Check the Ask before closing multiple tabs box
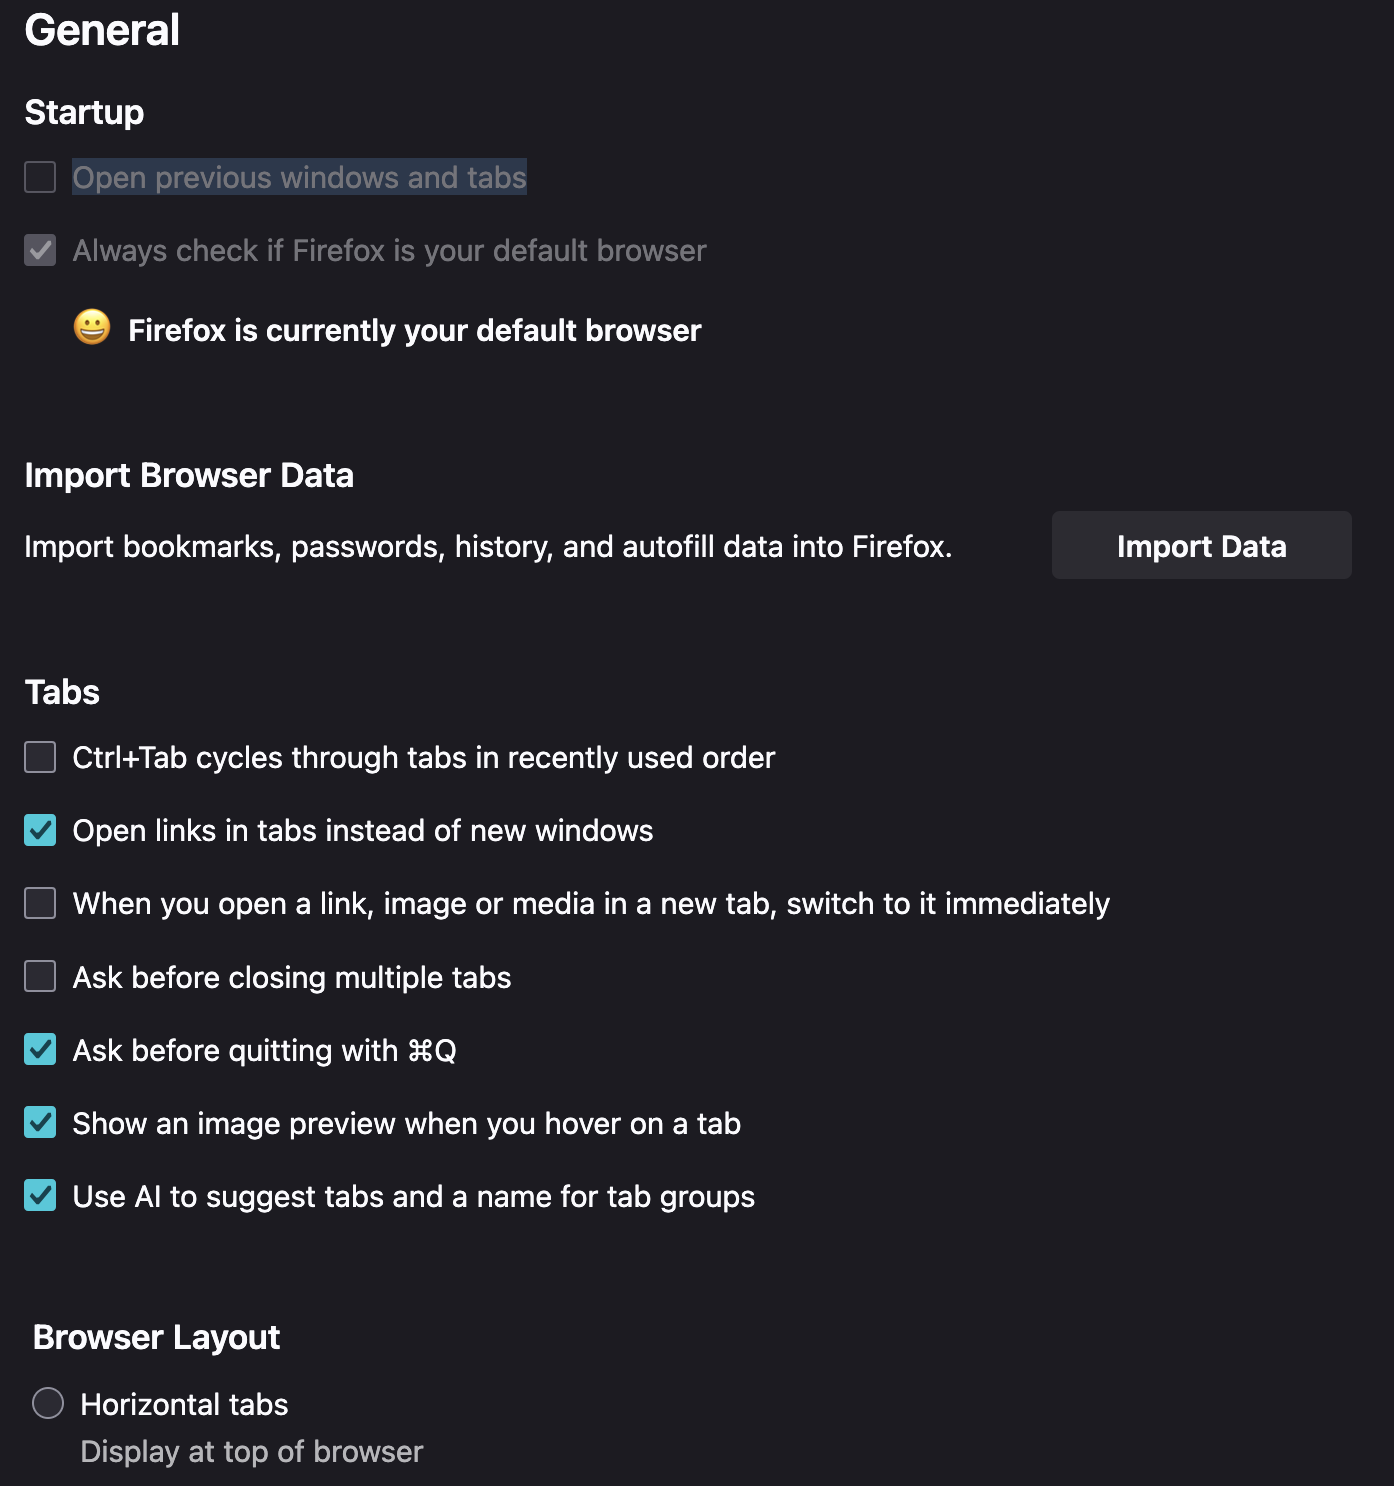Image resolution: width=1394 pixels, height=1486 pixels. [x=40, y=976]
